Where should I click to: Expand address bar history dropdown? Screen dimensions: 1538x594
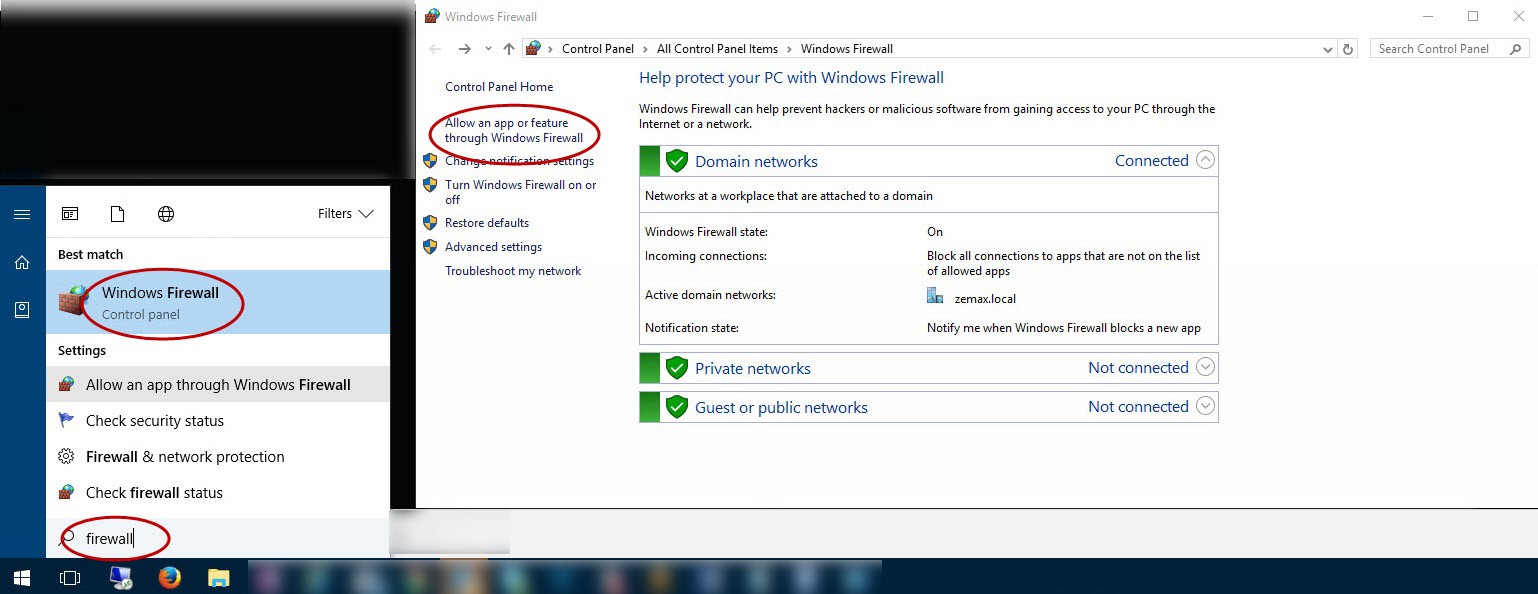coord(1328,49)
